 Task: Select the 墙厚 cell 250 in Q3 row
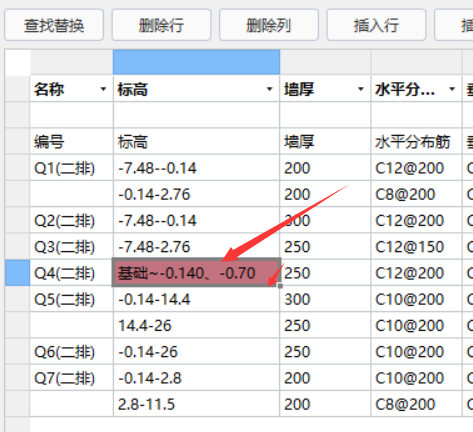pyautogui.click(x=325, y=247)
